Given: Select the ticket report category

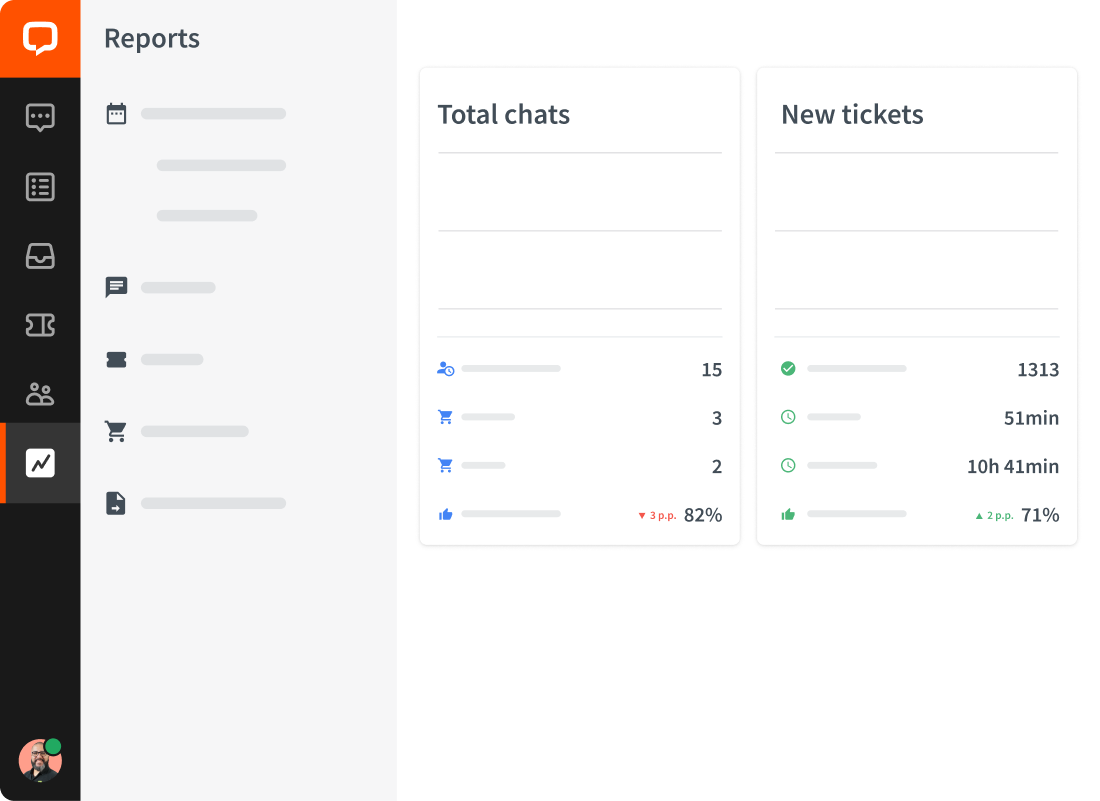Looking at the screenshot, I should click(x=117, y=360).
